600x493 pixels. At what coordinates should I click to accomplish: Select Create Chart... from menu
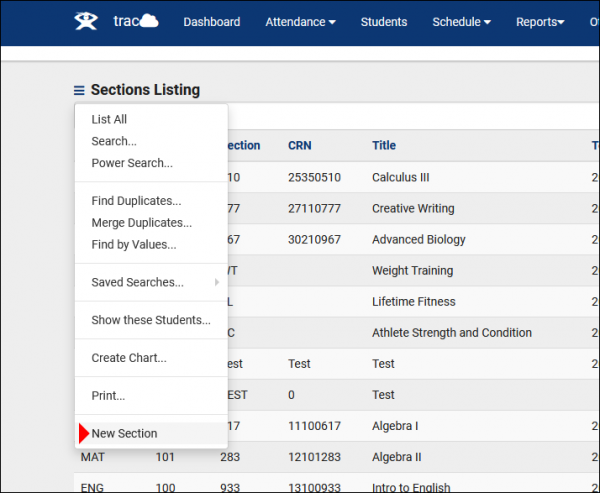129,358
